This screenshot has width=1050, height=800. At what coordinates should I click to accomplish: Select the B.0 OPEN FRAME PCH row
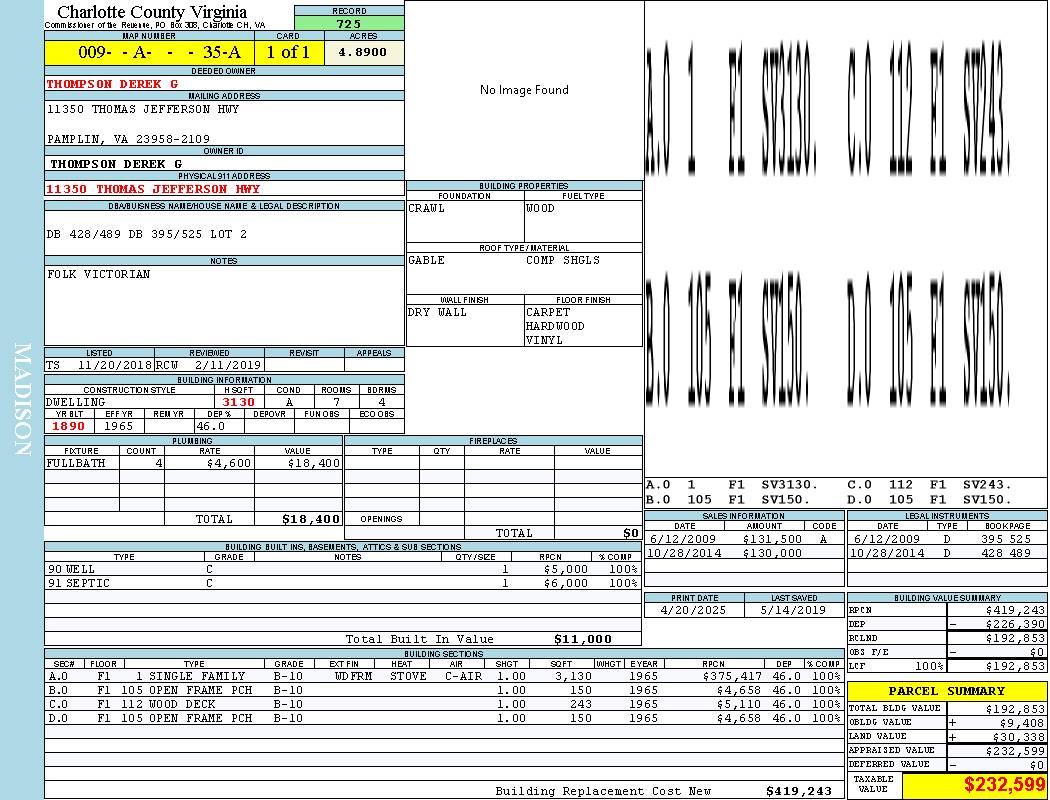click(x=444, y=690)
